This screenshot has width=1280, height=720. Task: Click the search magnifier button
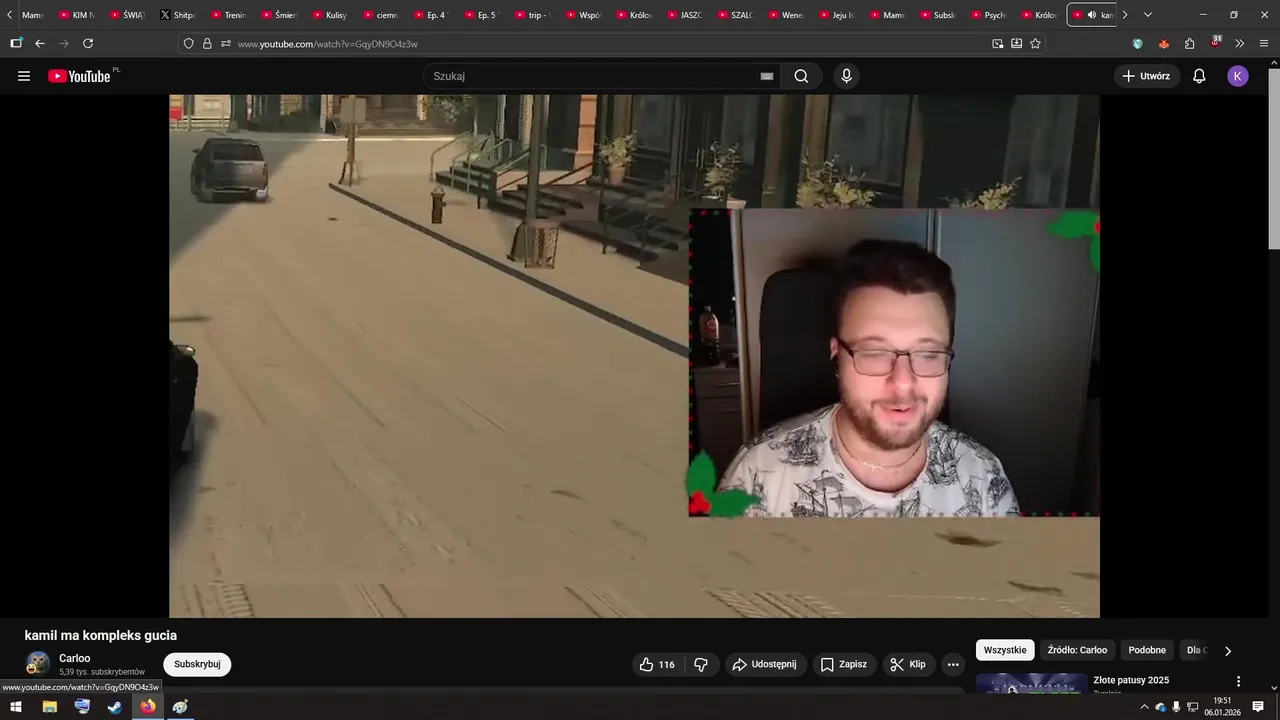[801, 76]
